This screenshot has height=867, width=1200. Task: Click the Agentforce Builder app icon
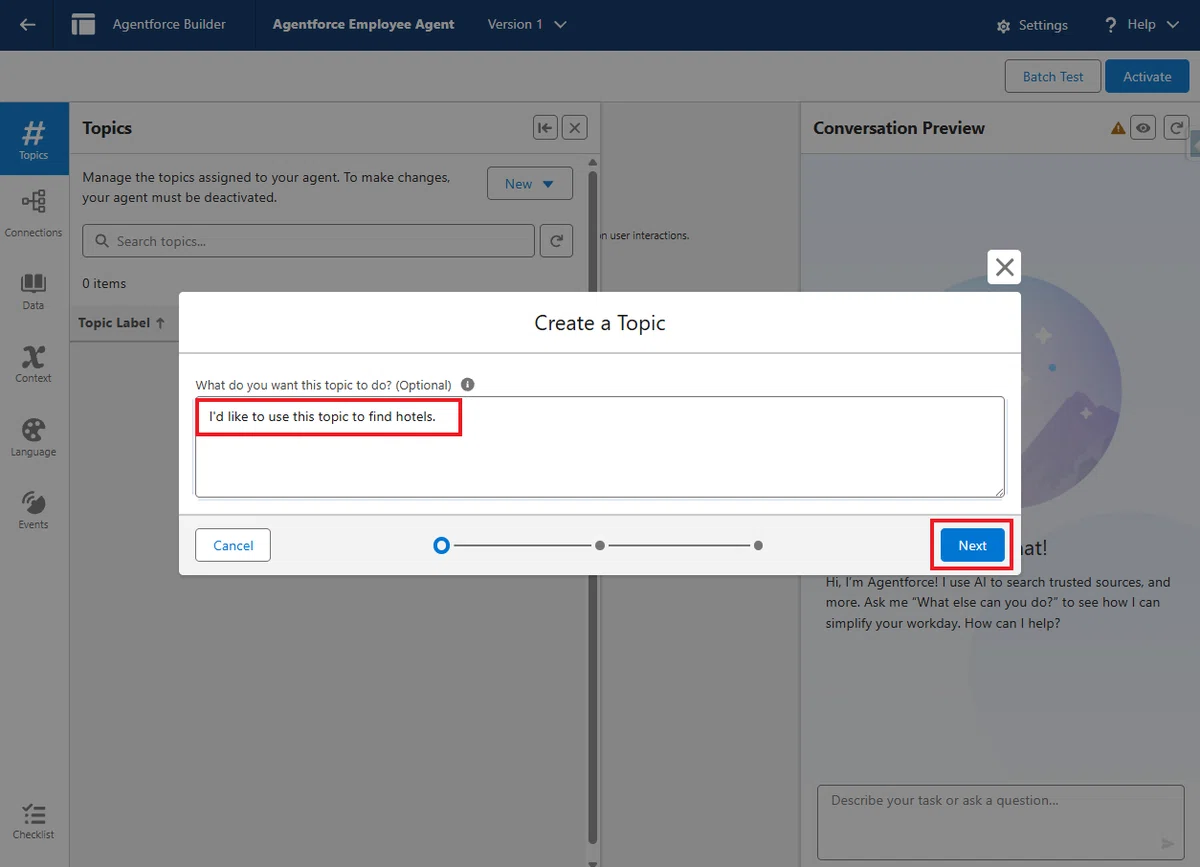click(x=83, y=25)
